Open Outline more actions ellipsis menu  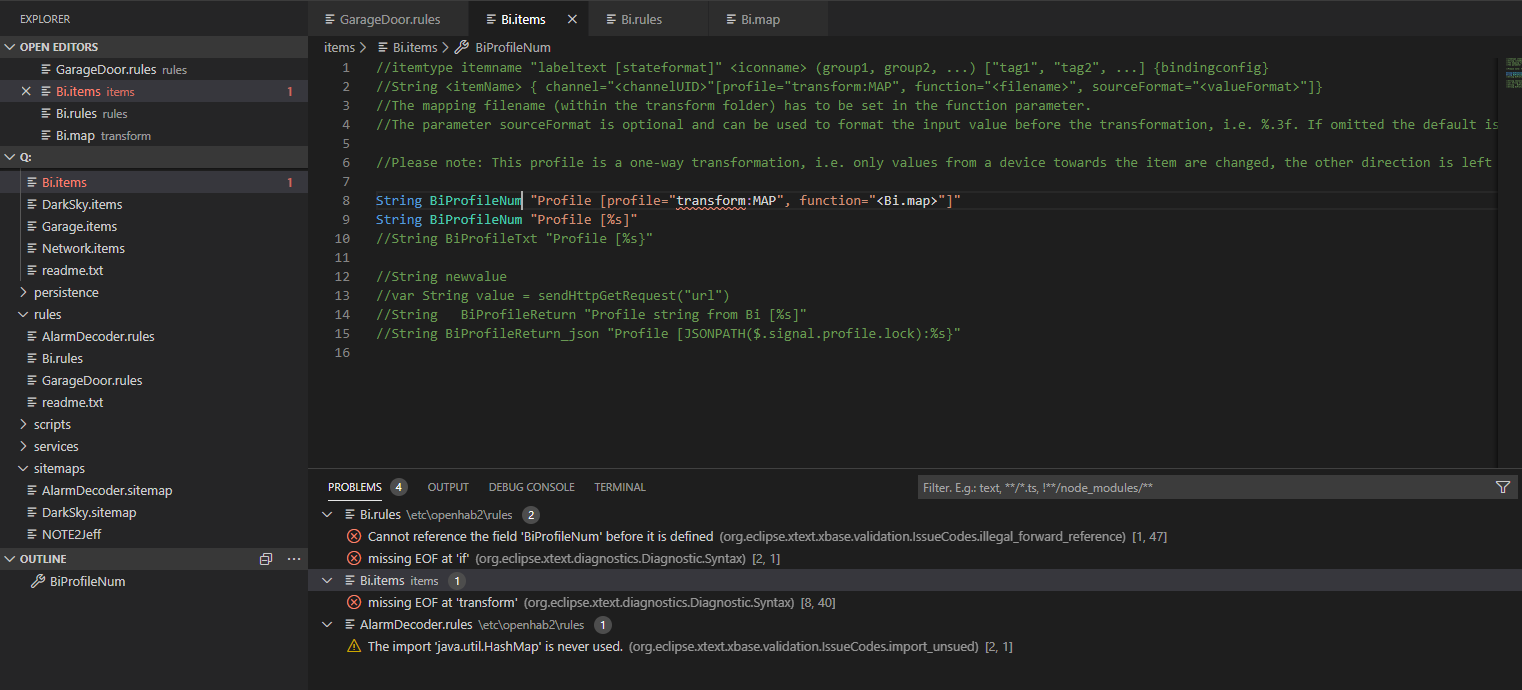[293, 559]
